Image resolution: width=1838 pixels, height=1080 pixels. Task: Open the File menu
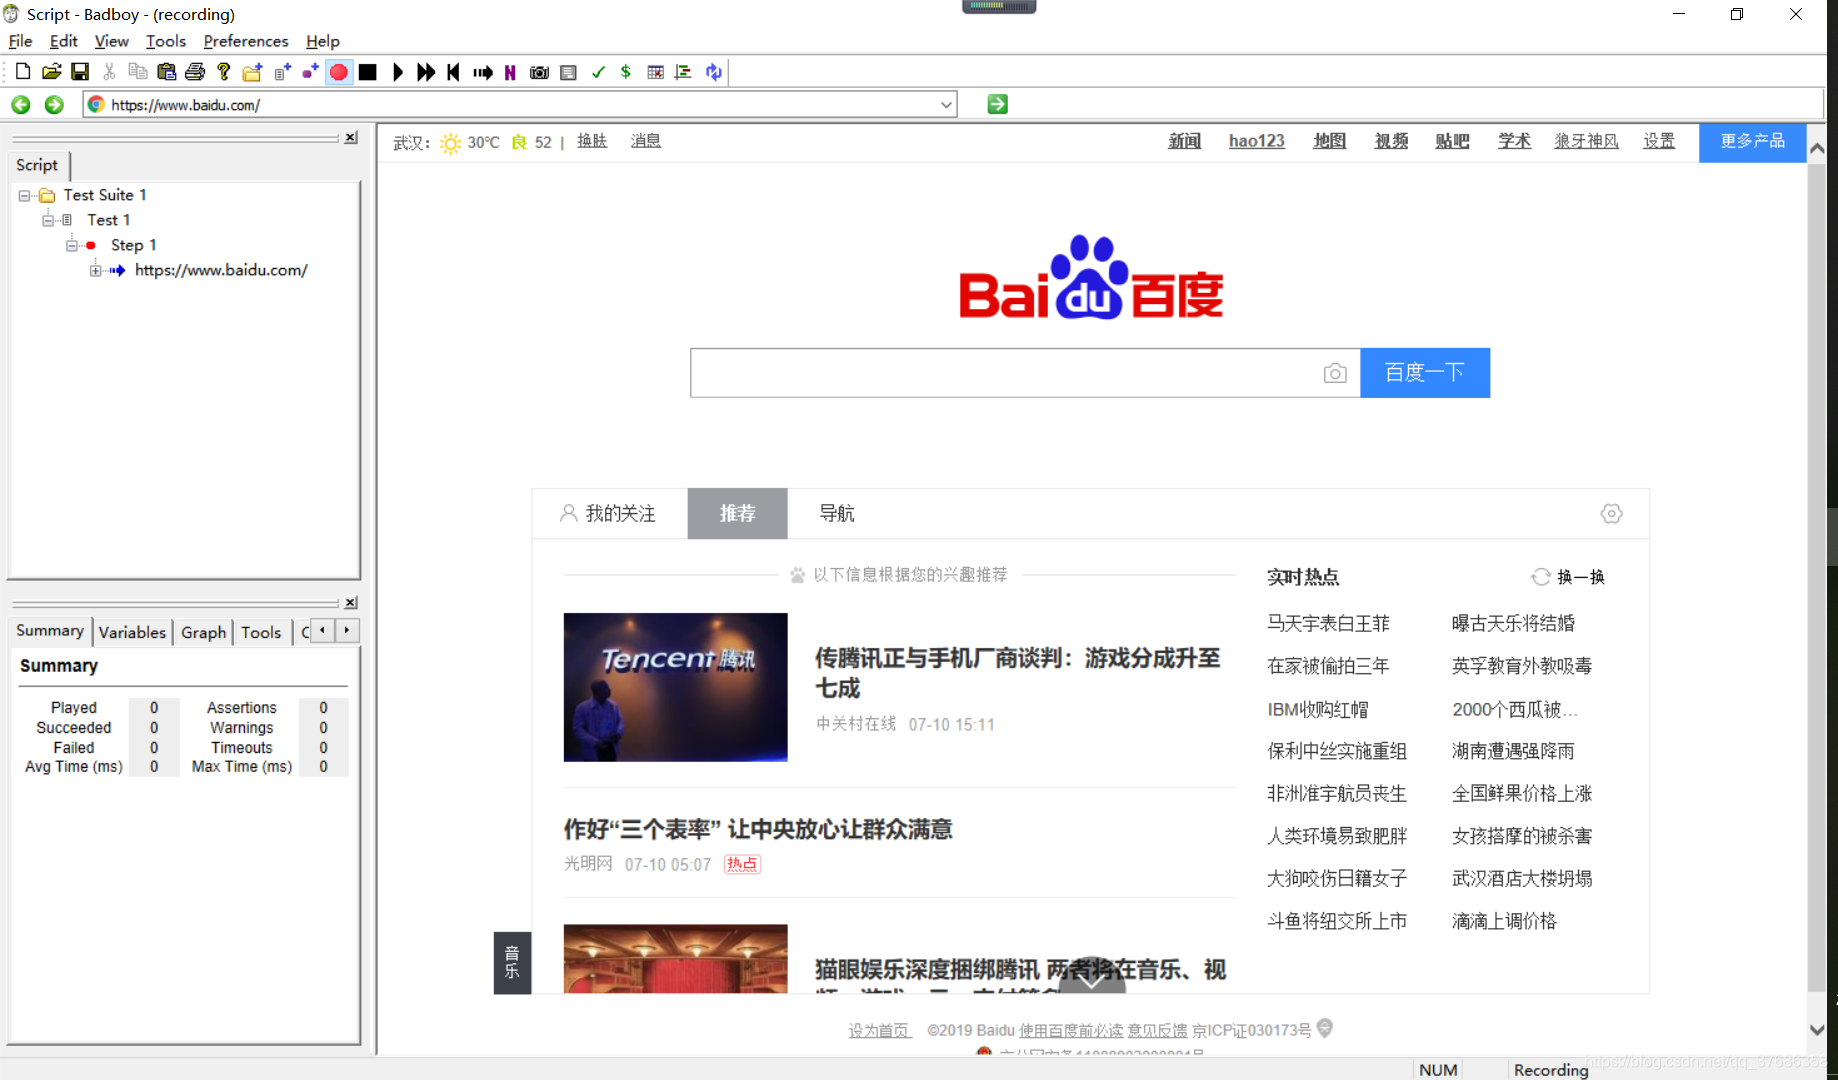tap(20, 41)
